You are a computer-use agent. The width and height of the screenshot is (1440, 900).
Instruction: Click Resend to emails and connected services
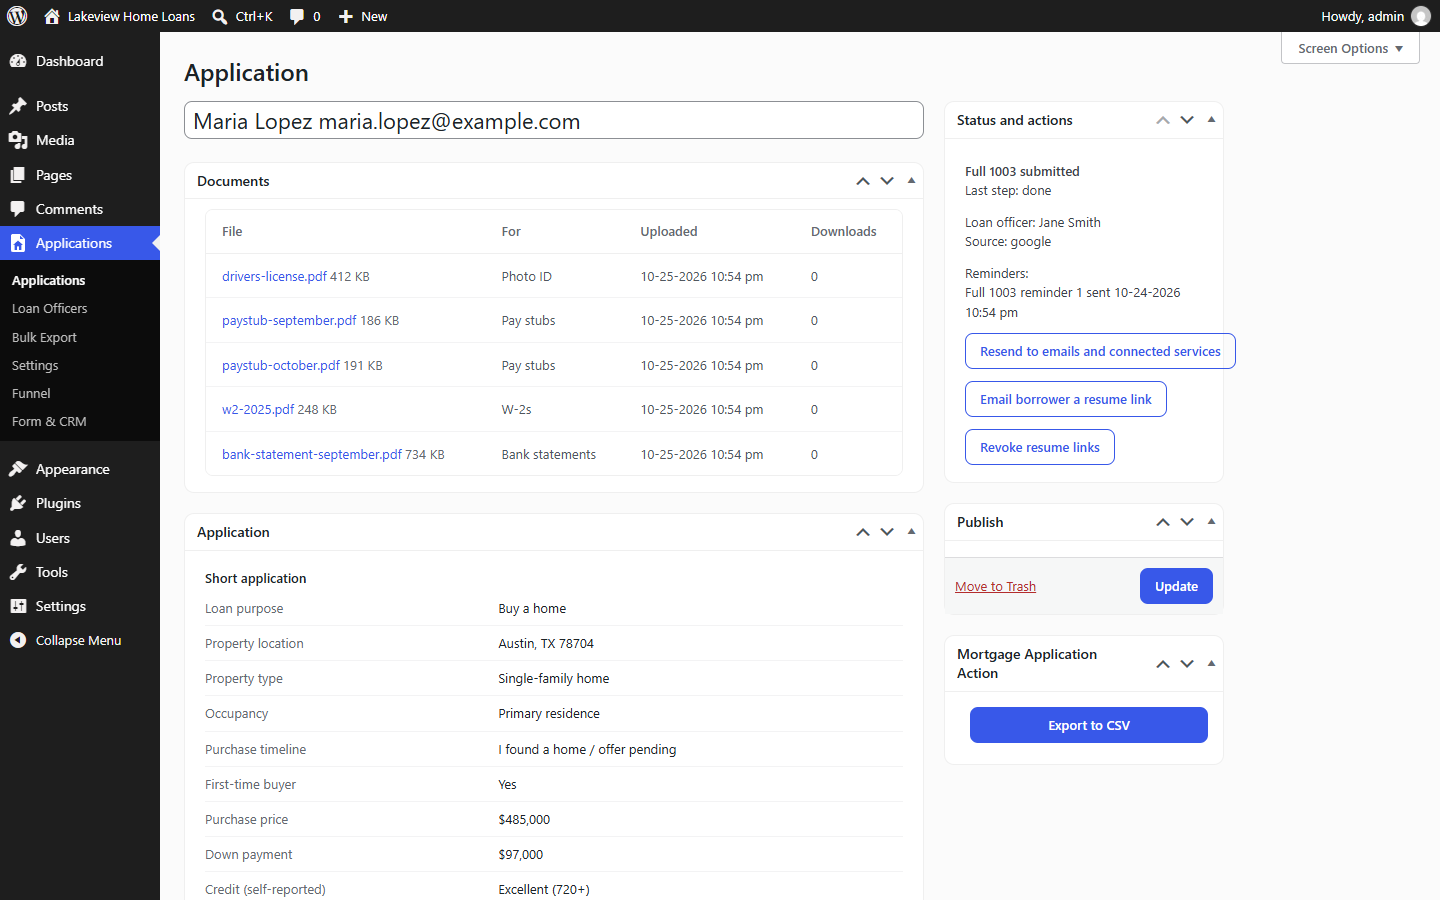[1100, 351]
